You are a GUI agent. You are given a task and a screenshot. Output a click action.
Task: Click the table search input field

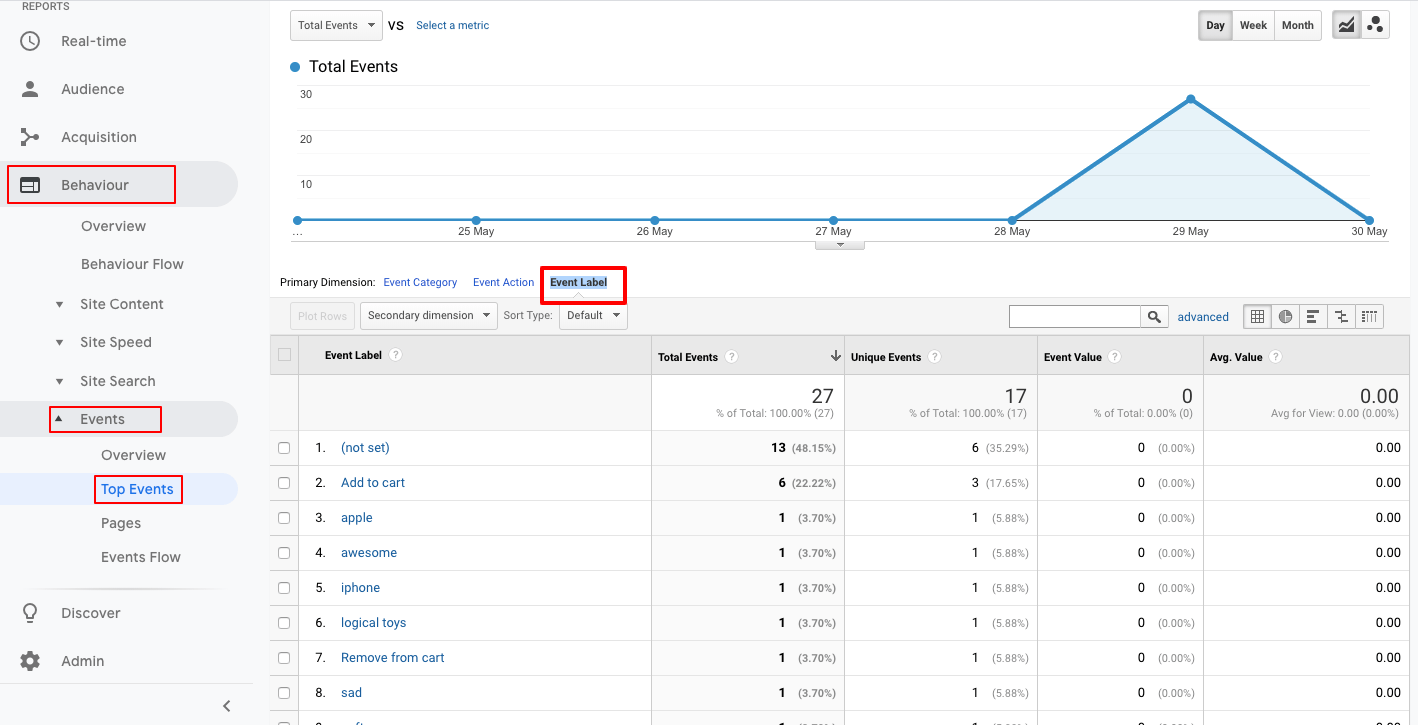[1075, 316]
